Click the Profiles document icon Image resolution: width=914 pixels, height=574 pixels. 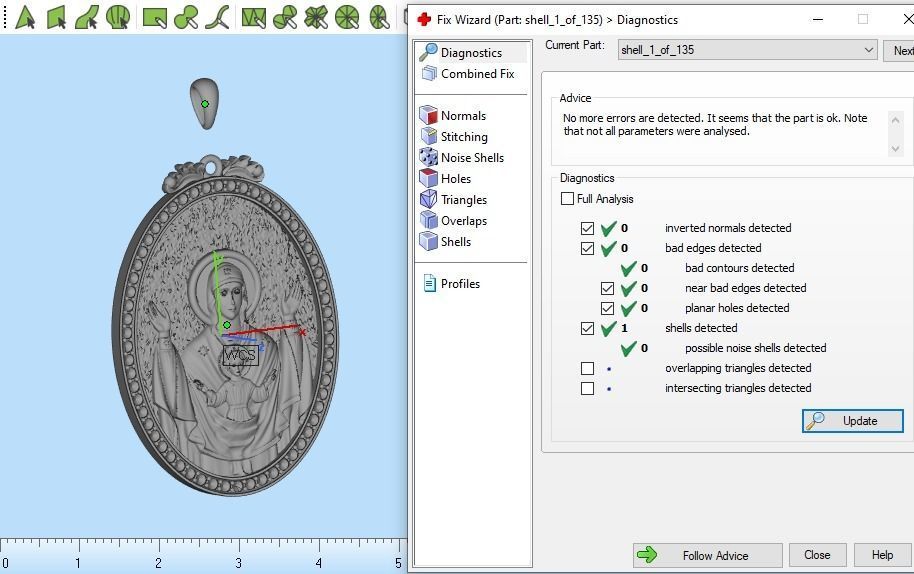click(430, 283)
